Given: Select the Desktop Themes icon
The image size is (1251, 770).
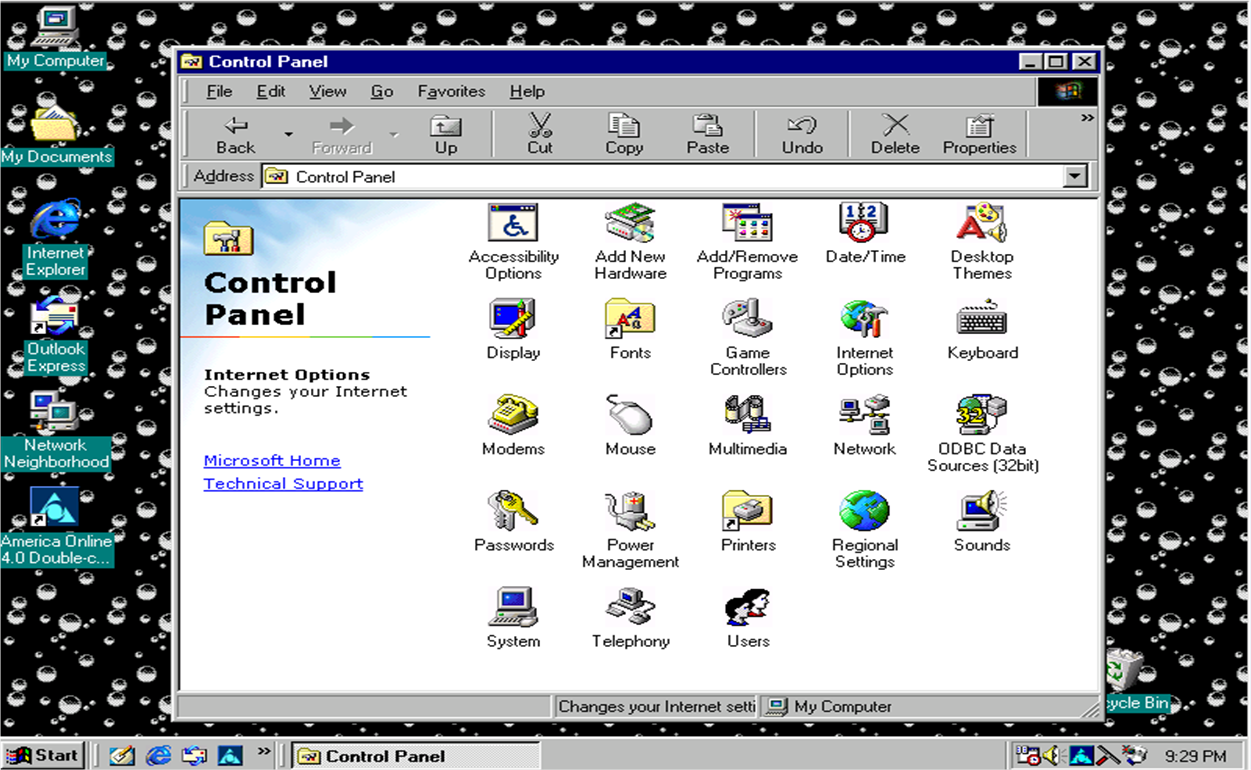Looking at the screenshot, I should click(981, 223).
